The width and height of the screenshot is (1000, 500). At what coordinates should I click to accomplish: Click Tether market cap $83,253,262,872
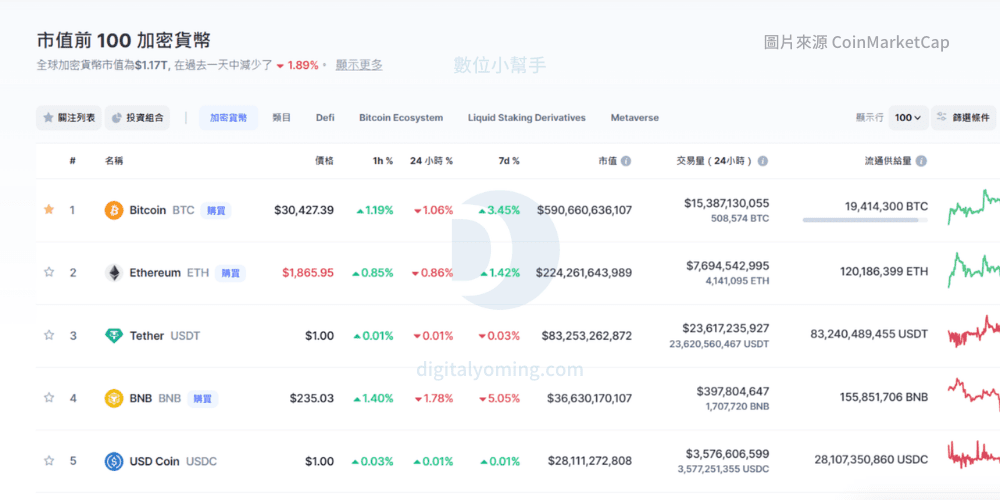[x=587, y=335]
